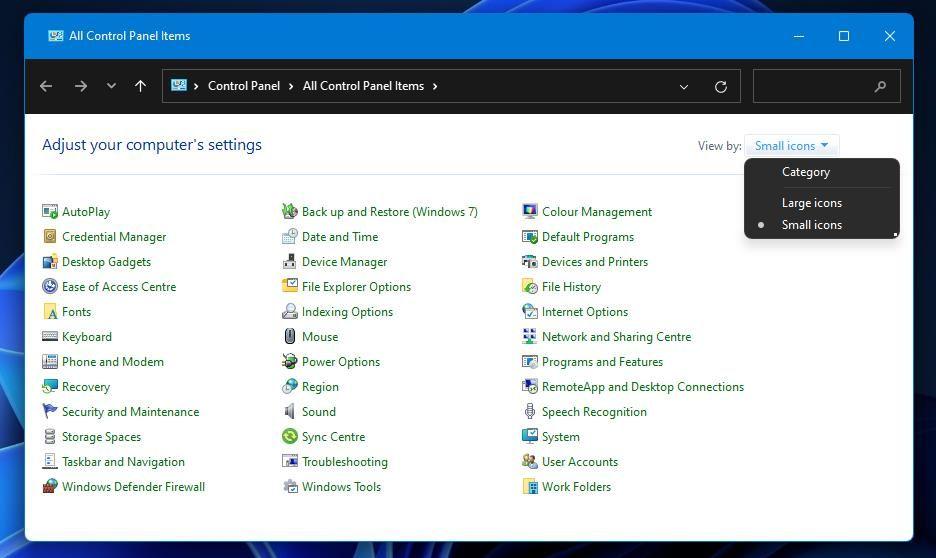The width and height of the screenshot is (936, 558).
Task: Click Control Panel in the breadcrumb path
Action: point(243,86)
